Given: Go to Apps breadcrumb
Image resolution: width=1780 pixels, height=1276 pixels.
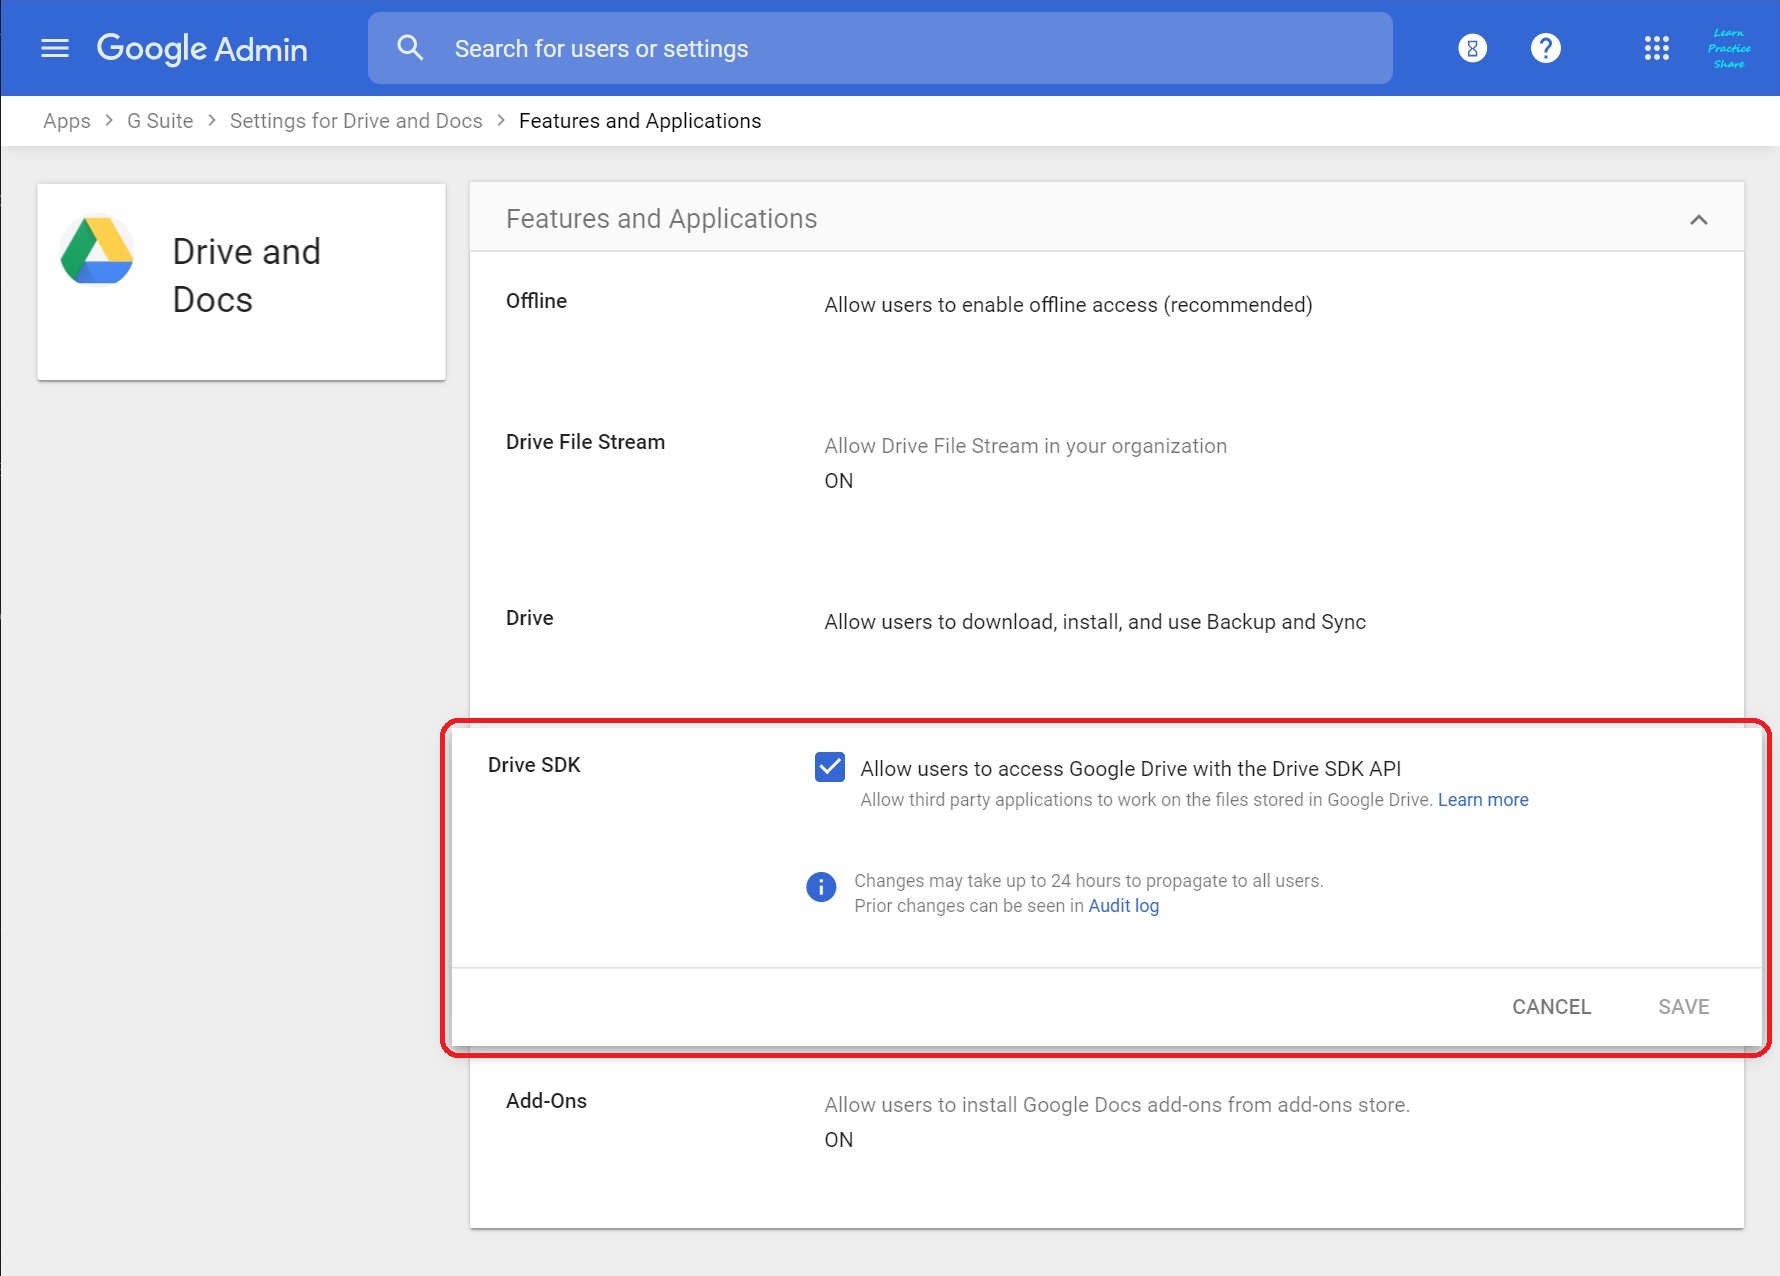Looking at the screenshot, I should [x=67, y=121].
